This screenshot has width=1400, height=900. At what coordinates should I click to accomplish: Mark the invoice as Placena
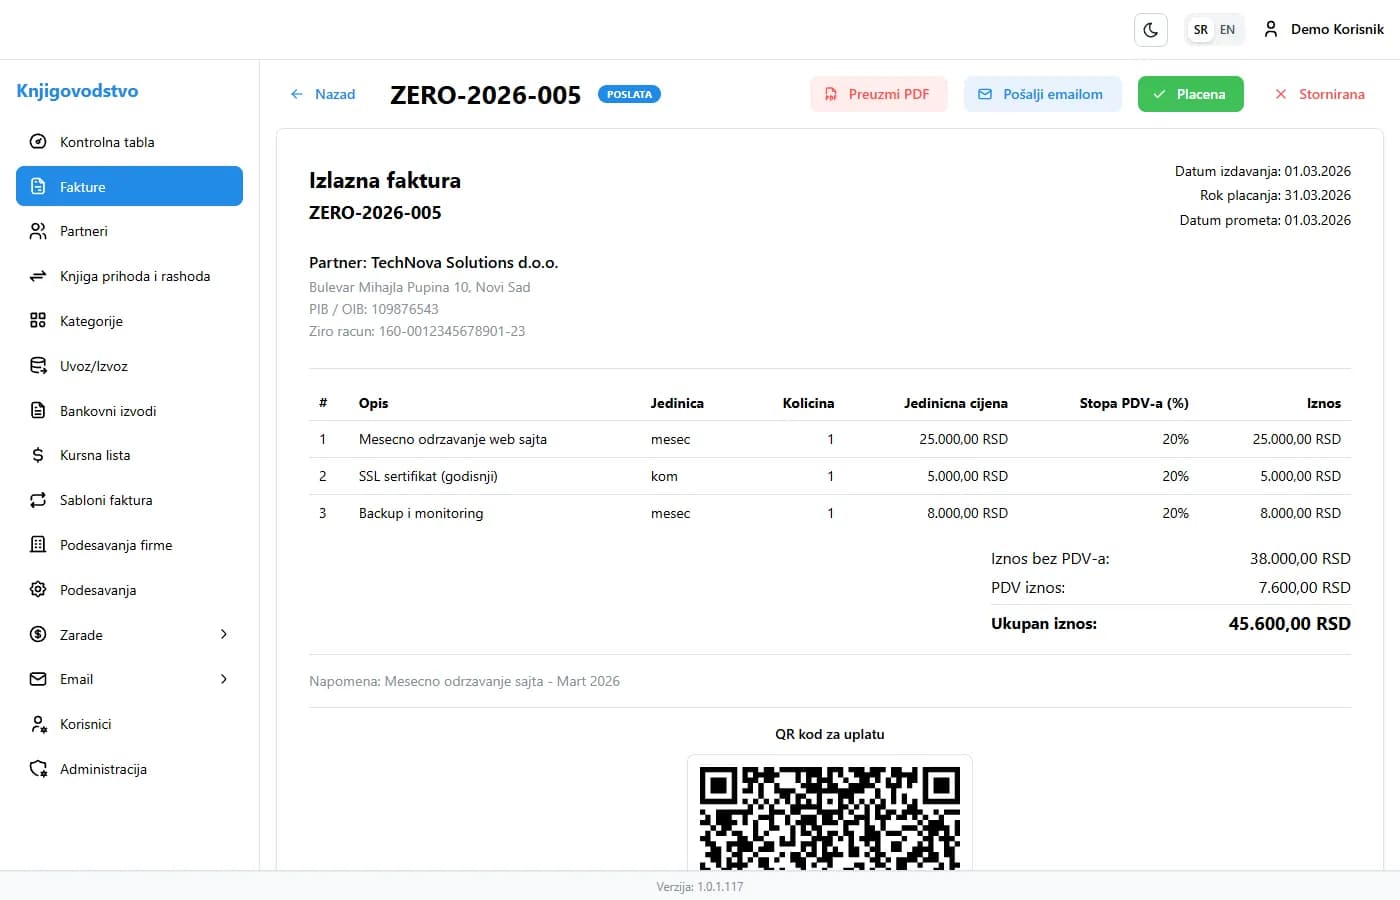(x=1191, y=94)
